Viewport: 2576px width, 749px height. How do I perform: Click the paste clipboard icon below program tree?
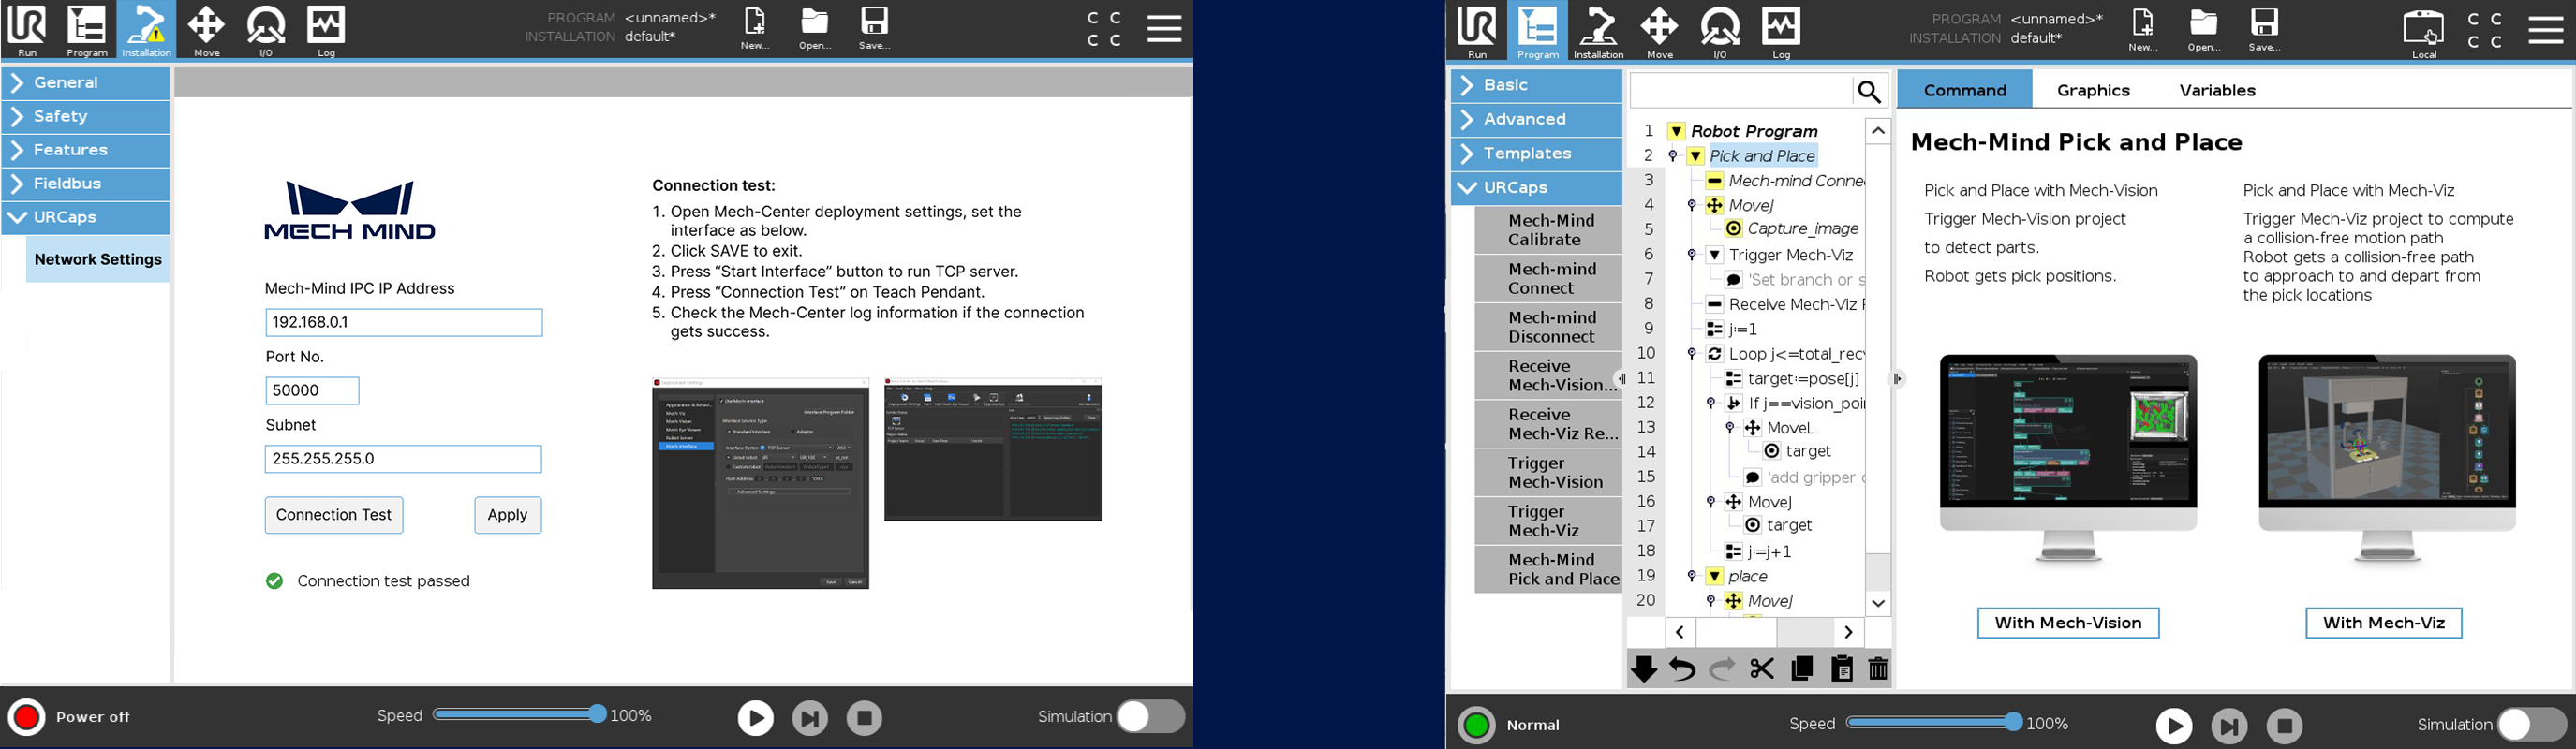[x=1841, y=669]
